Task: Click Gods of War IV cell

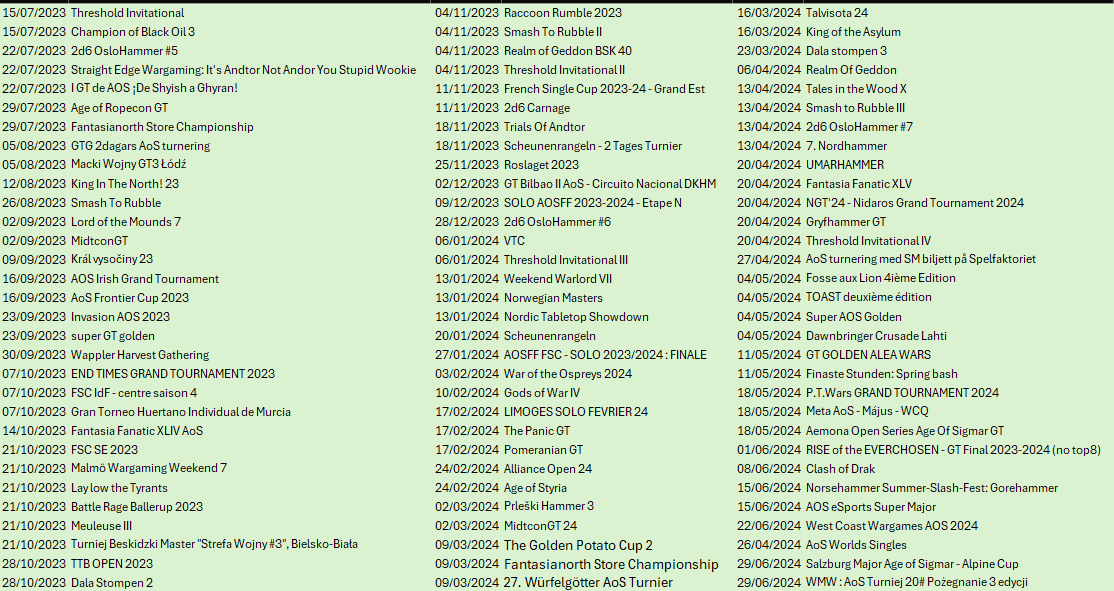Action: click(542, 393)
